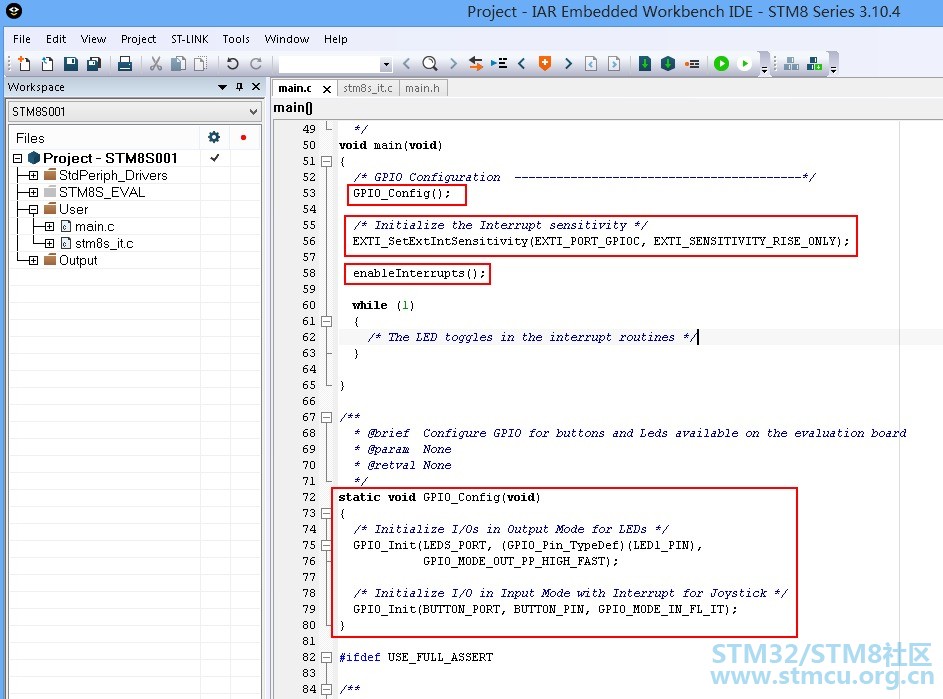The height and width of the screenshot is (699, 943).
Task: Click Find Next arrow after the magnifier
Action: click(453, 63)
